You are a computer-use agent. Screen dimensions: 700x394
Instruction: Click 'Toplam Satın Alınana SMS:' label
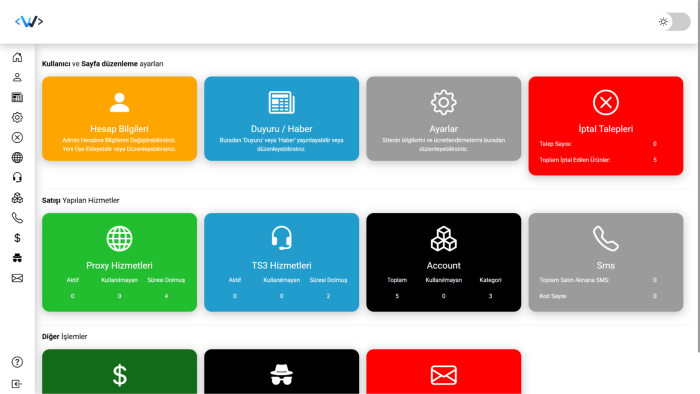coord(574,280)
